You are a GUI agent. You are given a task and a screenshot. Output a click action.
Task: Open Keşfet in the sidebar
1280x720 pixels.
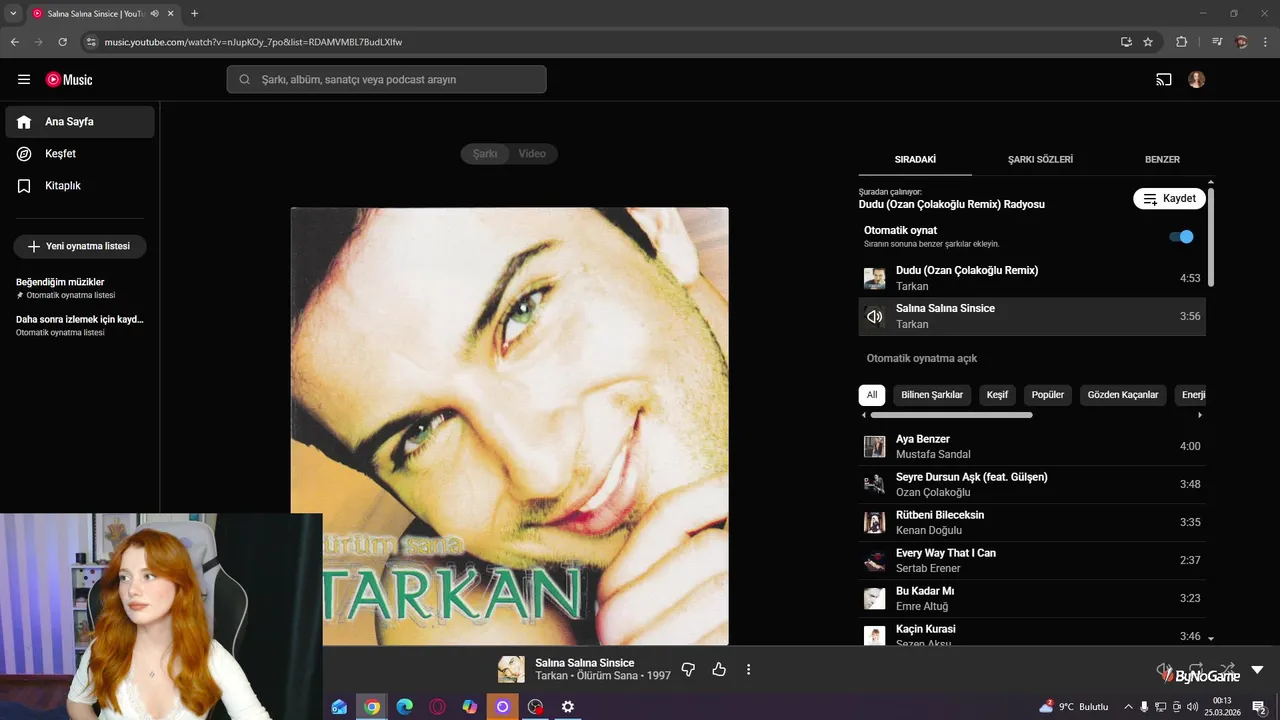(80, 154)
